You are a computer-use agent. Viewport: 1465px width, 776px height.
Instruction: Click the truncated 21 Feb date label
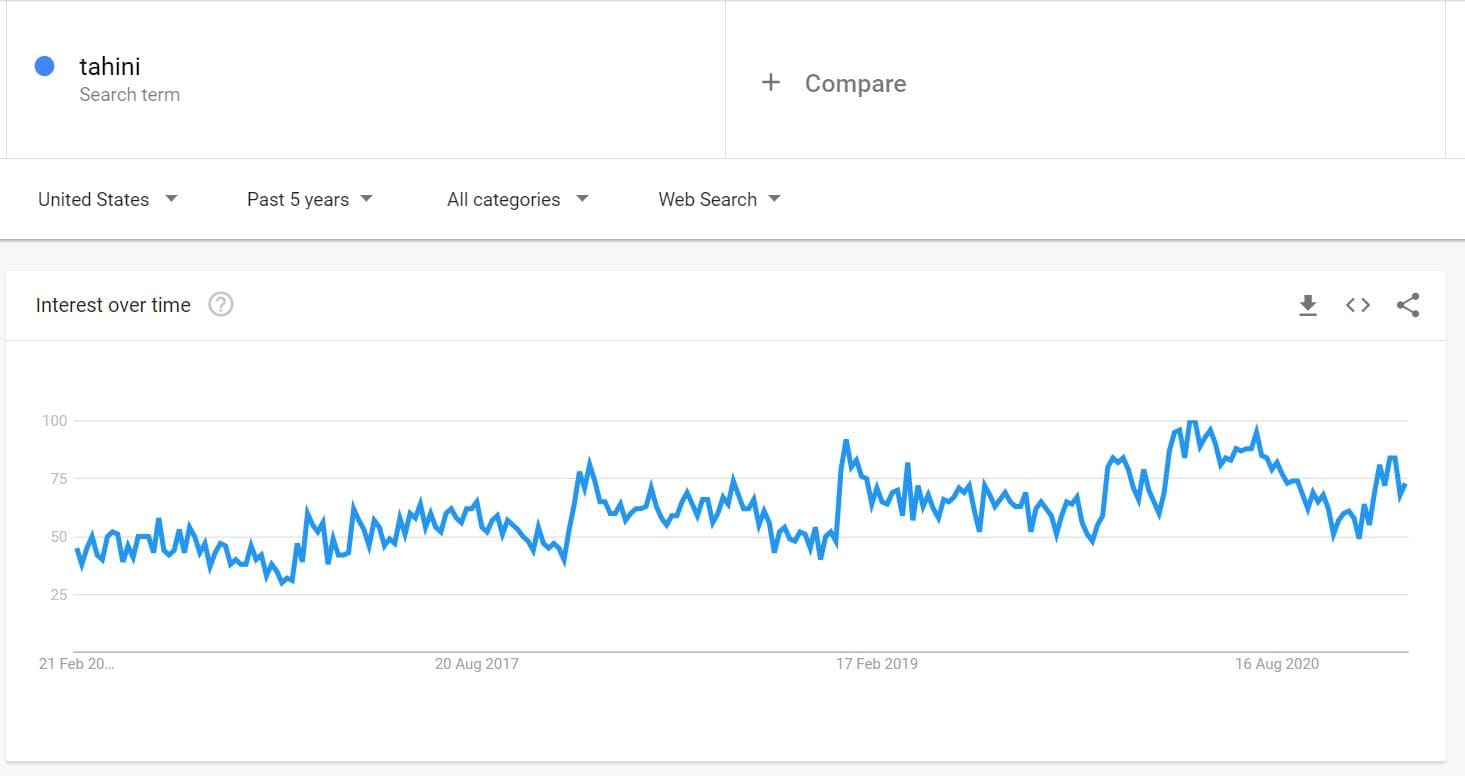click(77, 664)
